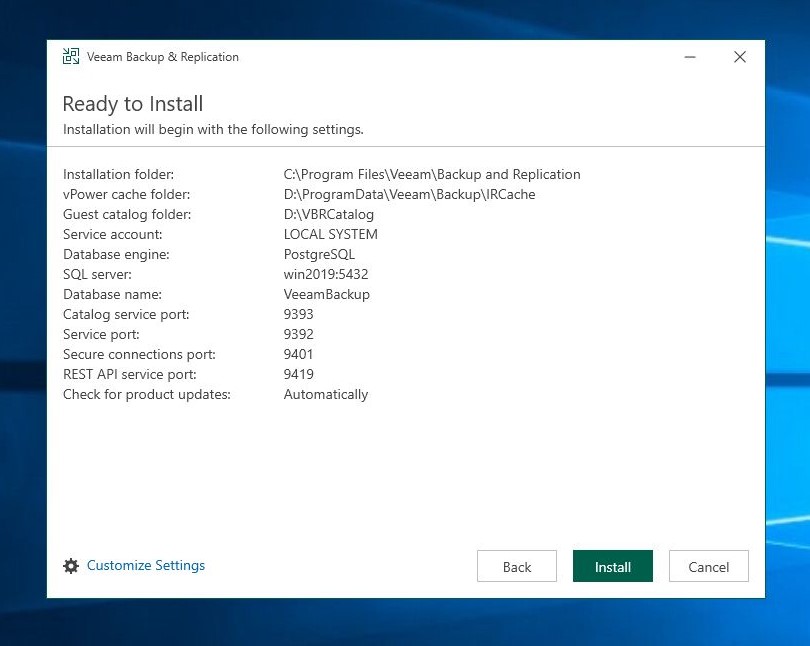810x646 pixels.
Task: Cancel the setup with the Cancel button
Action: 708,566
